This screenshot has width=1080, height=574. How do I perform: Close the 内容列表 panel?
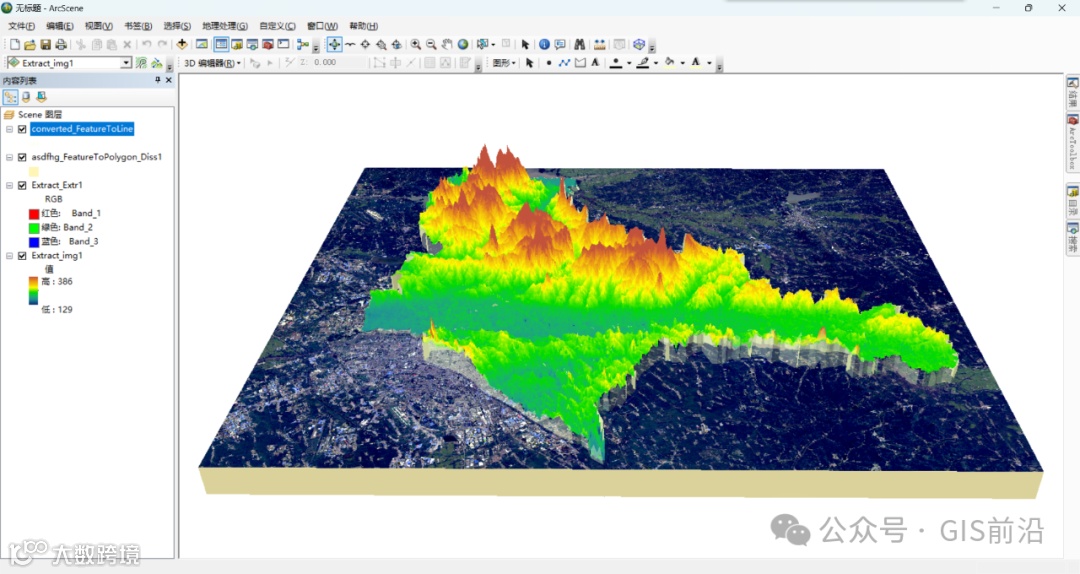coord(169,80)
